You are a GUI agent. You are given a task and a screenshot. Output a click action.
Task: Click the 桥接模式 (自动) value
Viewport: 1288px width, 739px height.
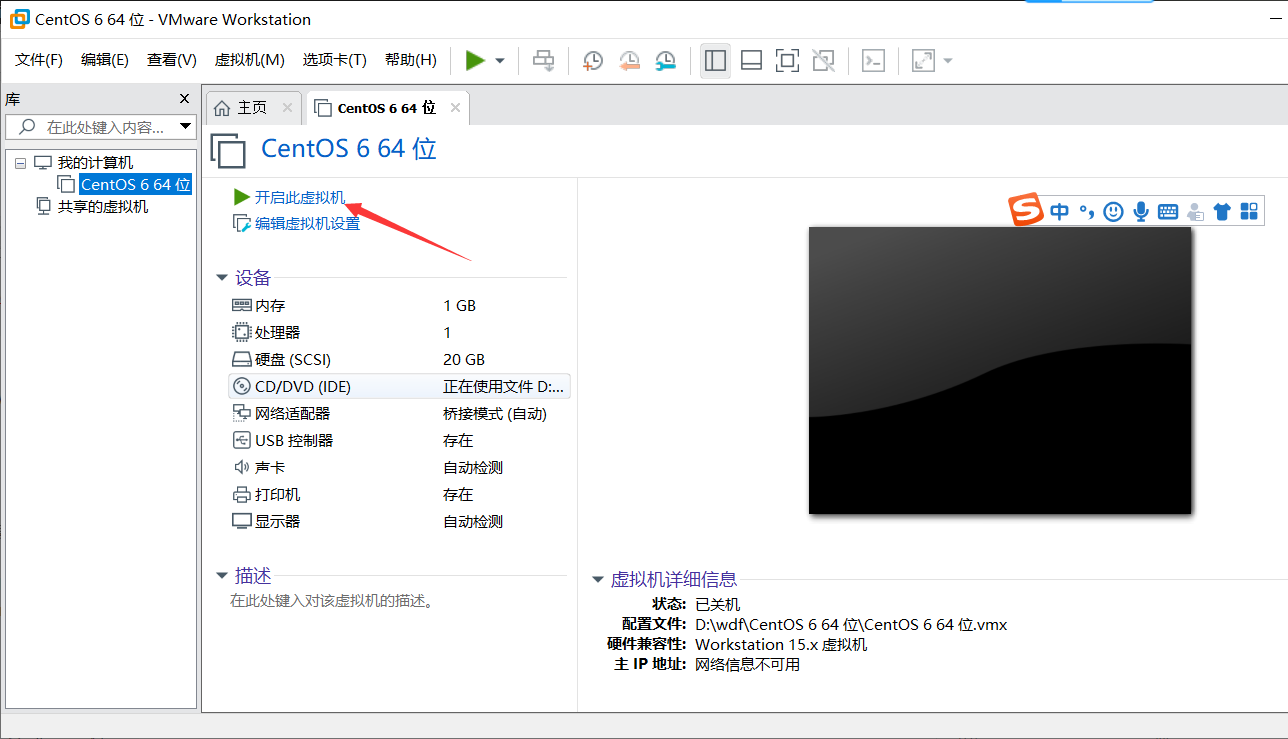495,414
